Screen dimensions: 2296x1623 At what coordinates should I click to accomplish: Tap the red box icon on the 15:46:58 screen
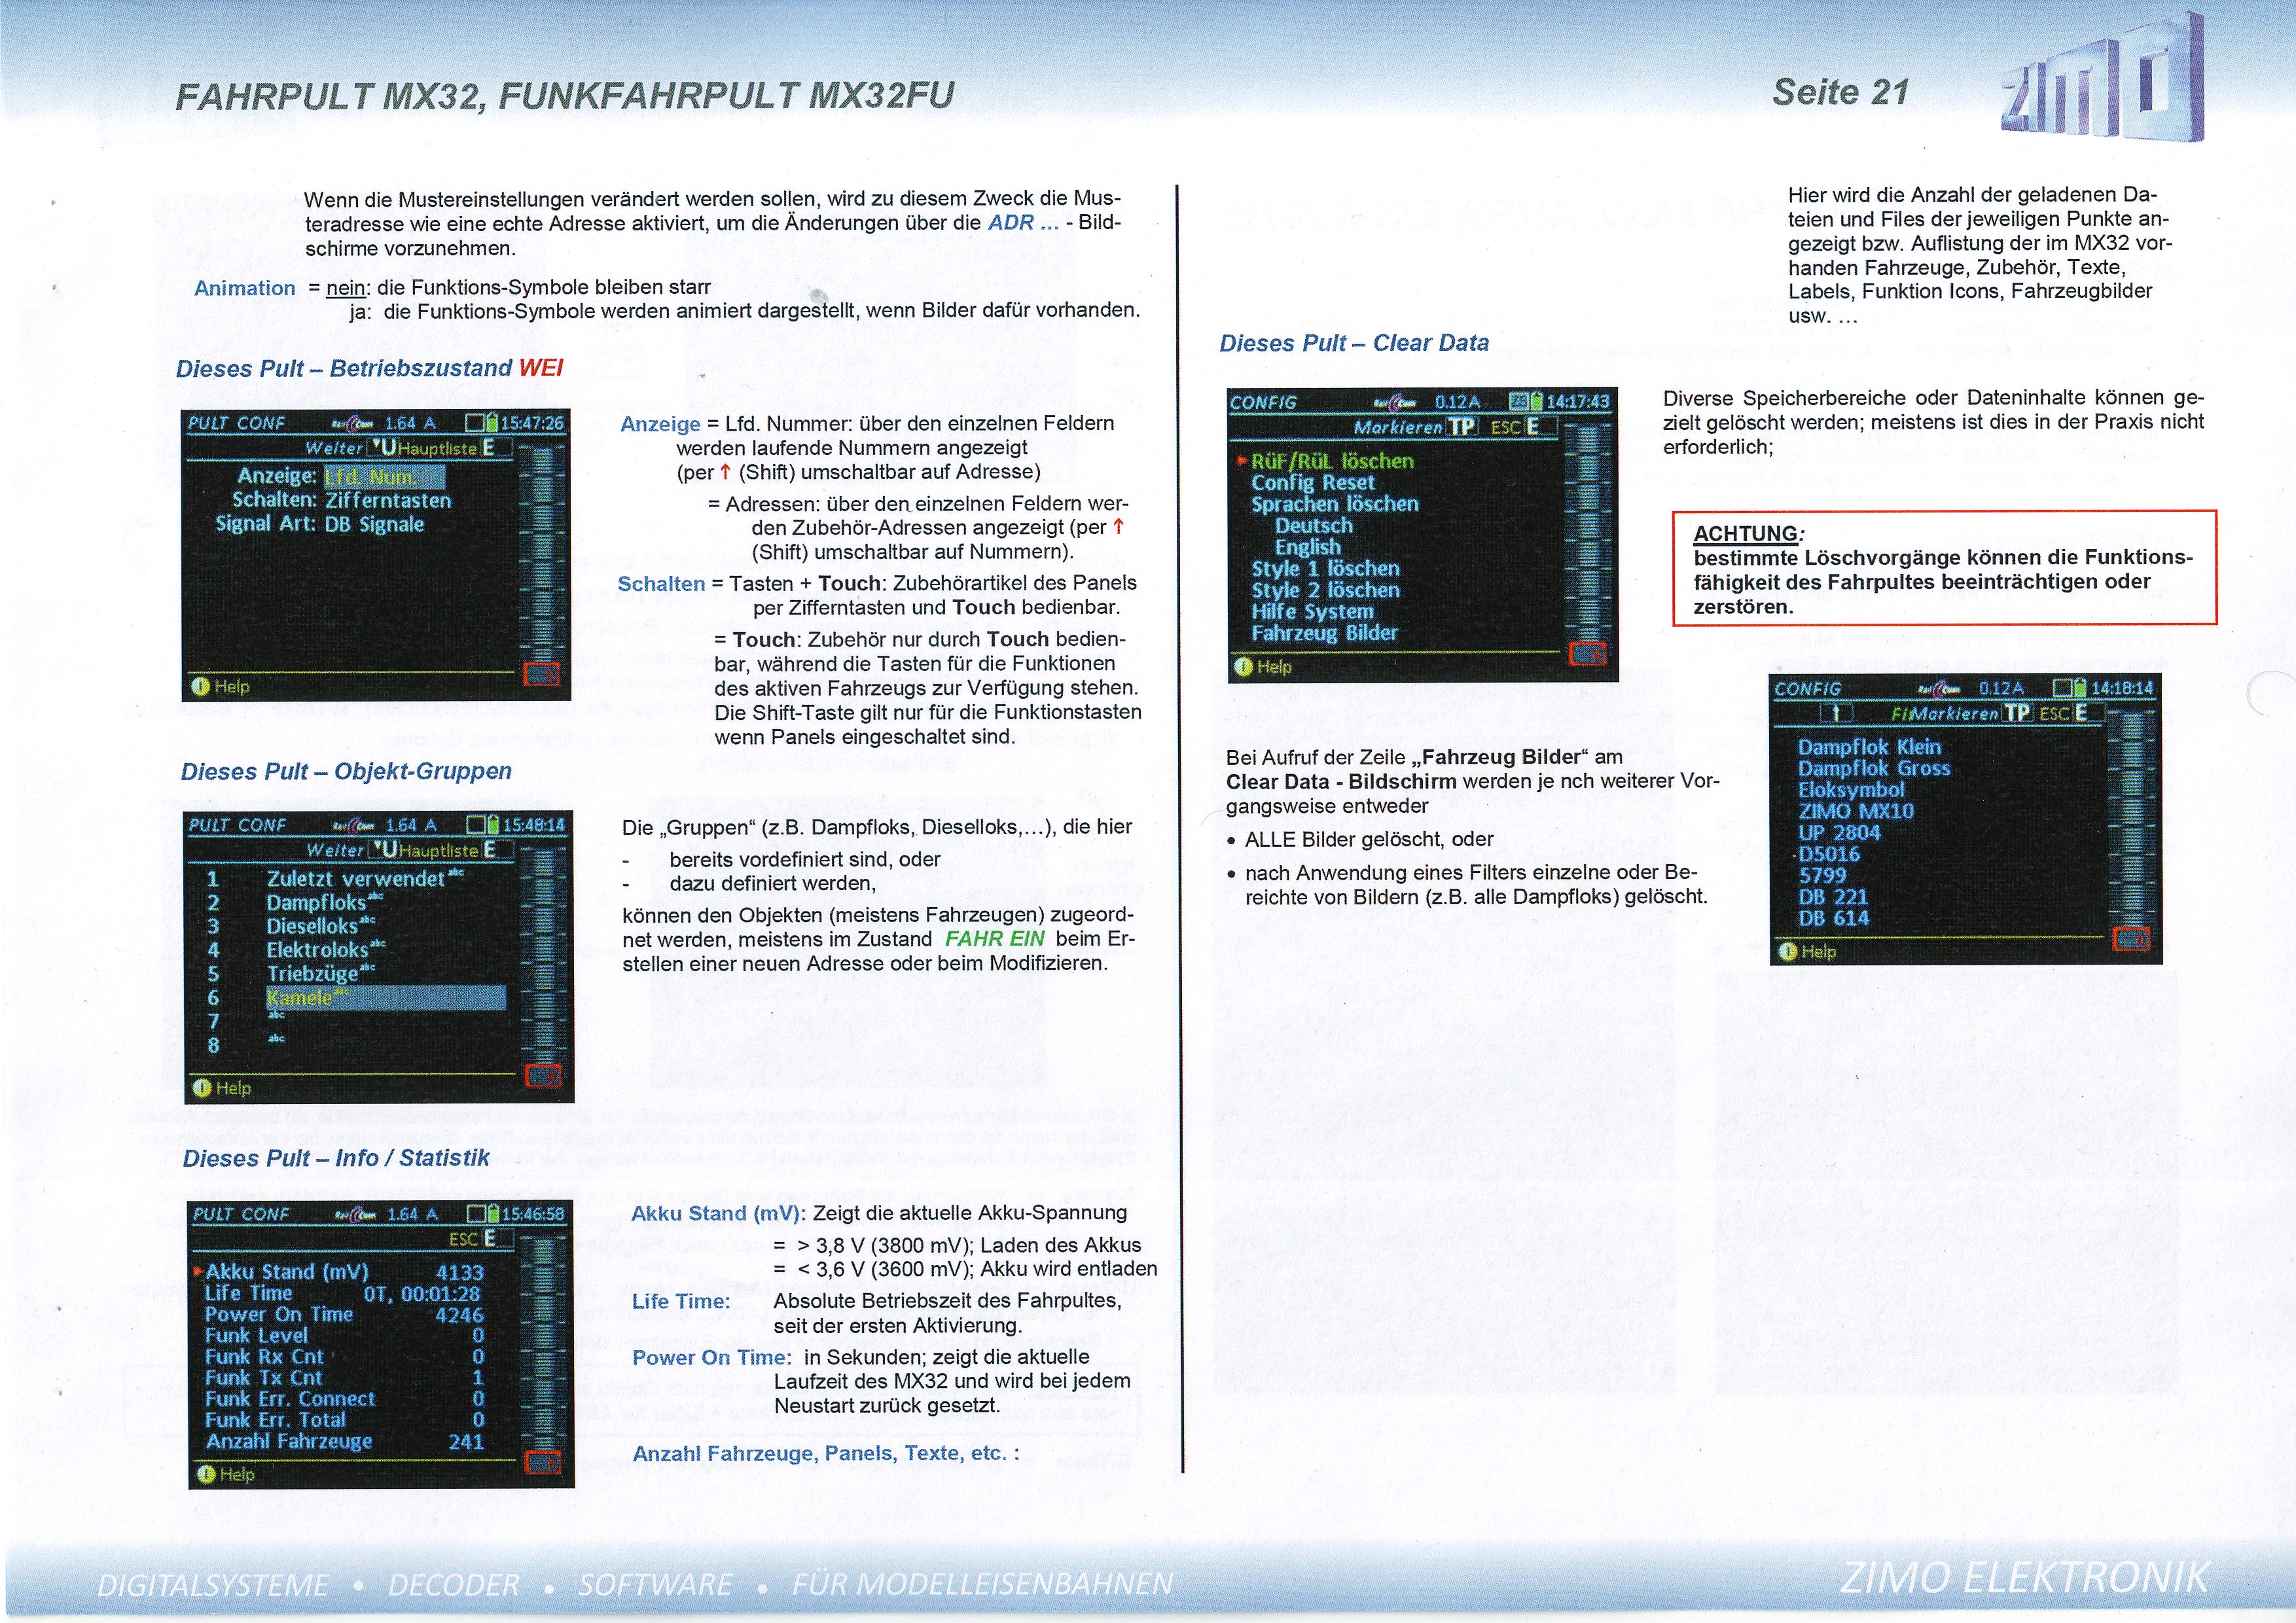point(544,1462)
